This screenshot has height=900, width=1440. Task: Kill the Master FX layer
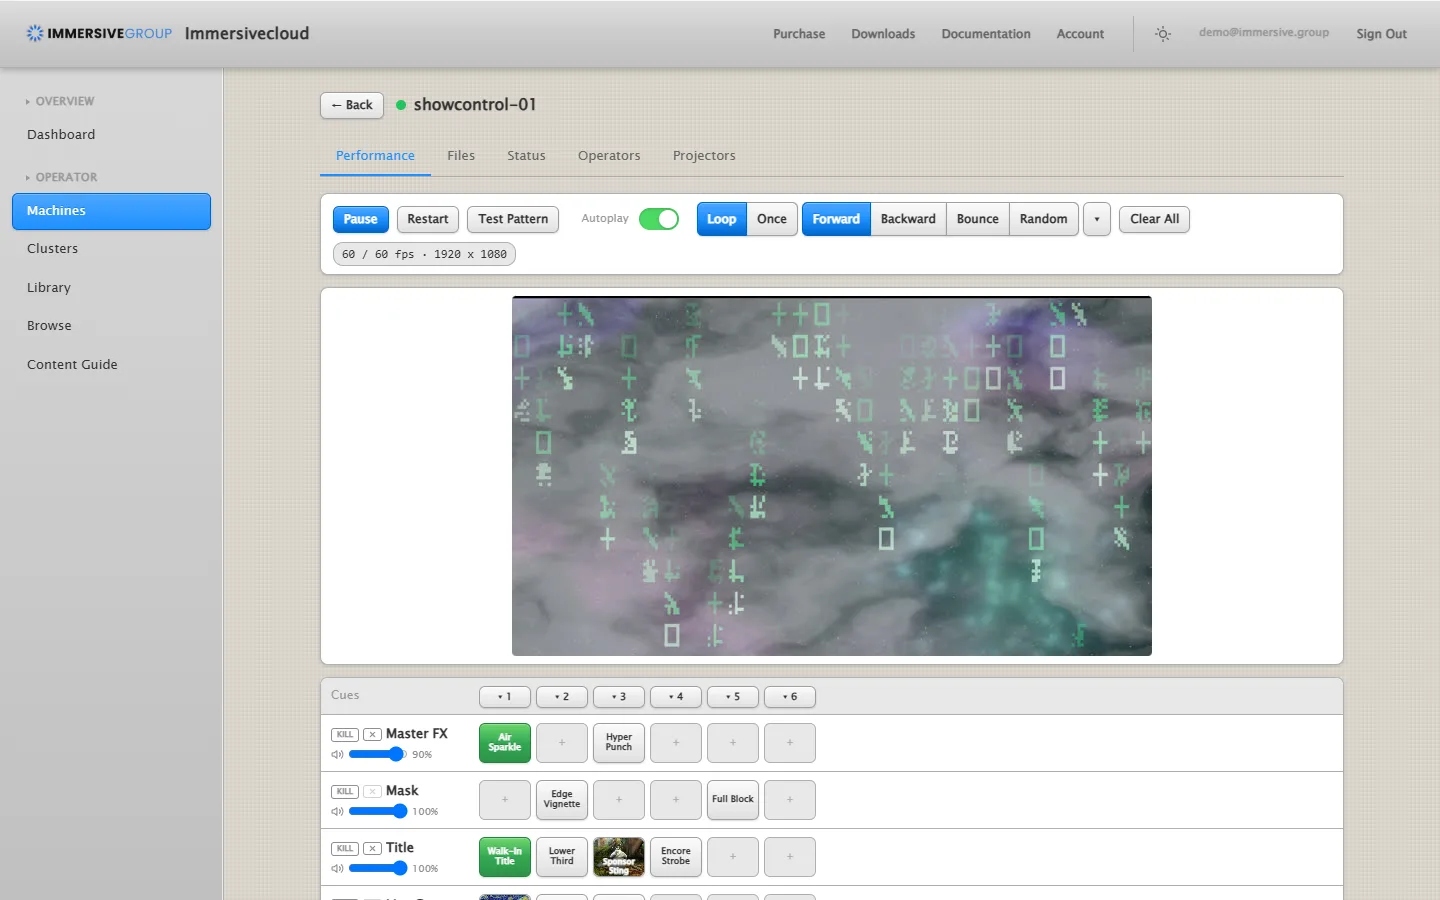[345, 734]
